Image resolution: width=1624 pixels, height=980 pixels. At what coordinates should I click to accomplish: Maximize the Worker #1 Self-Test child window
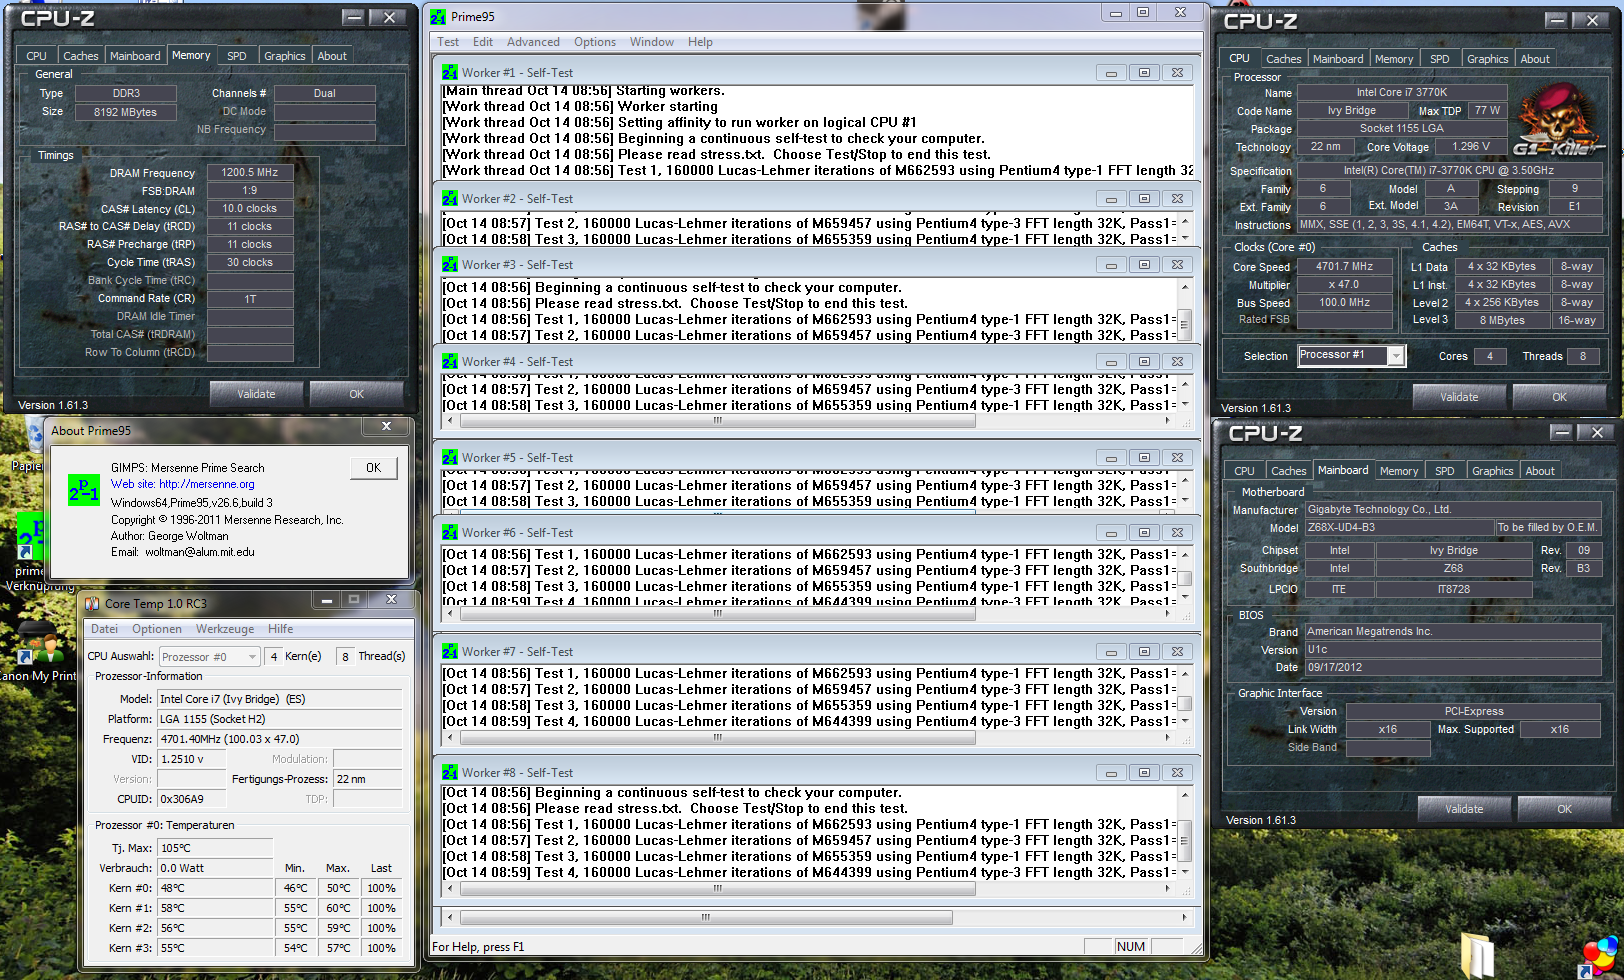tap(1144, 73)
